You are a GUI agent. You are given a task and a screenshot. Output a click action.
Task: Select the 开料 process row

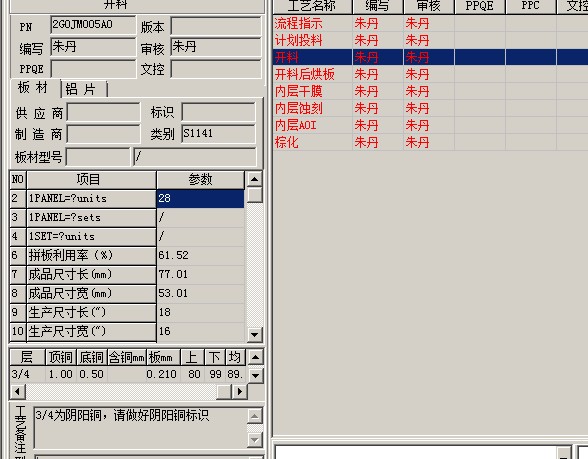click(430, 57)
